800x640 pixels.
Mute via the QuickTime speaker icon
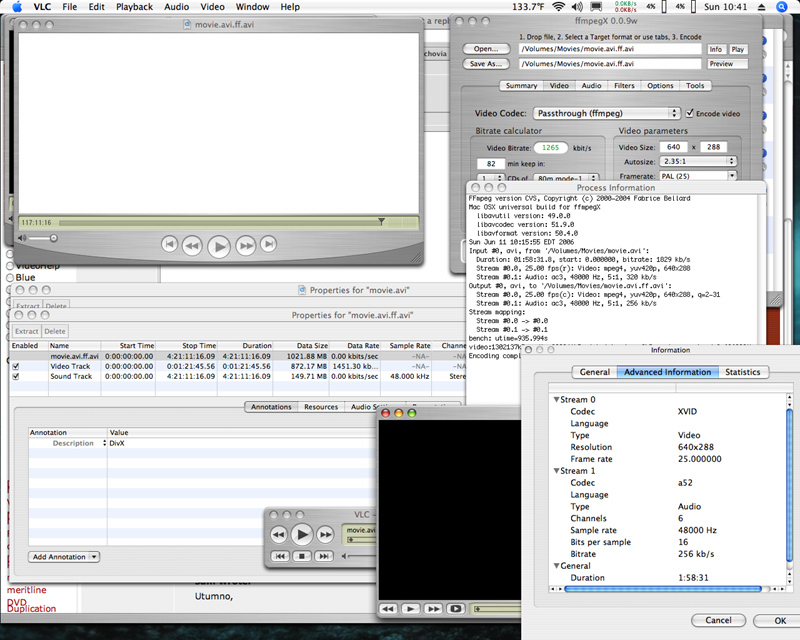pos(22,238)
